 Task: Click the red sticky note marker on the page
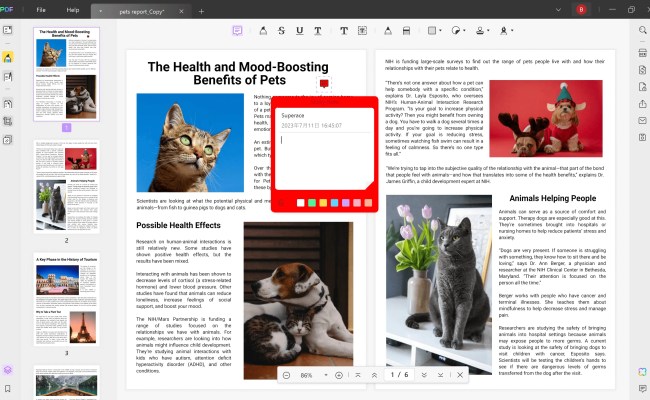click(324, 84)
